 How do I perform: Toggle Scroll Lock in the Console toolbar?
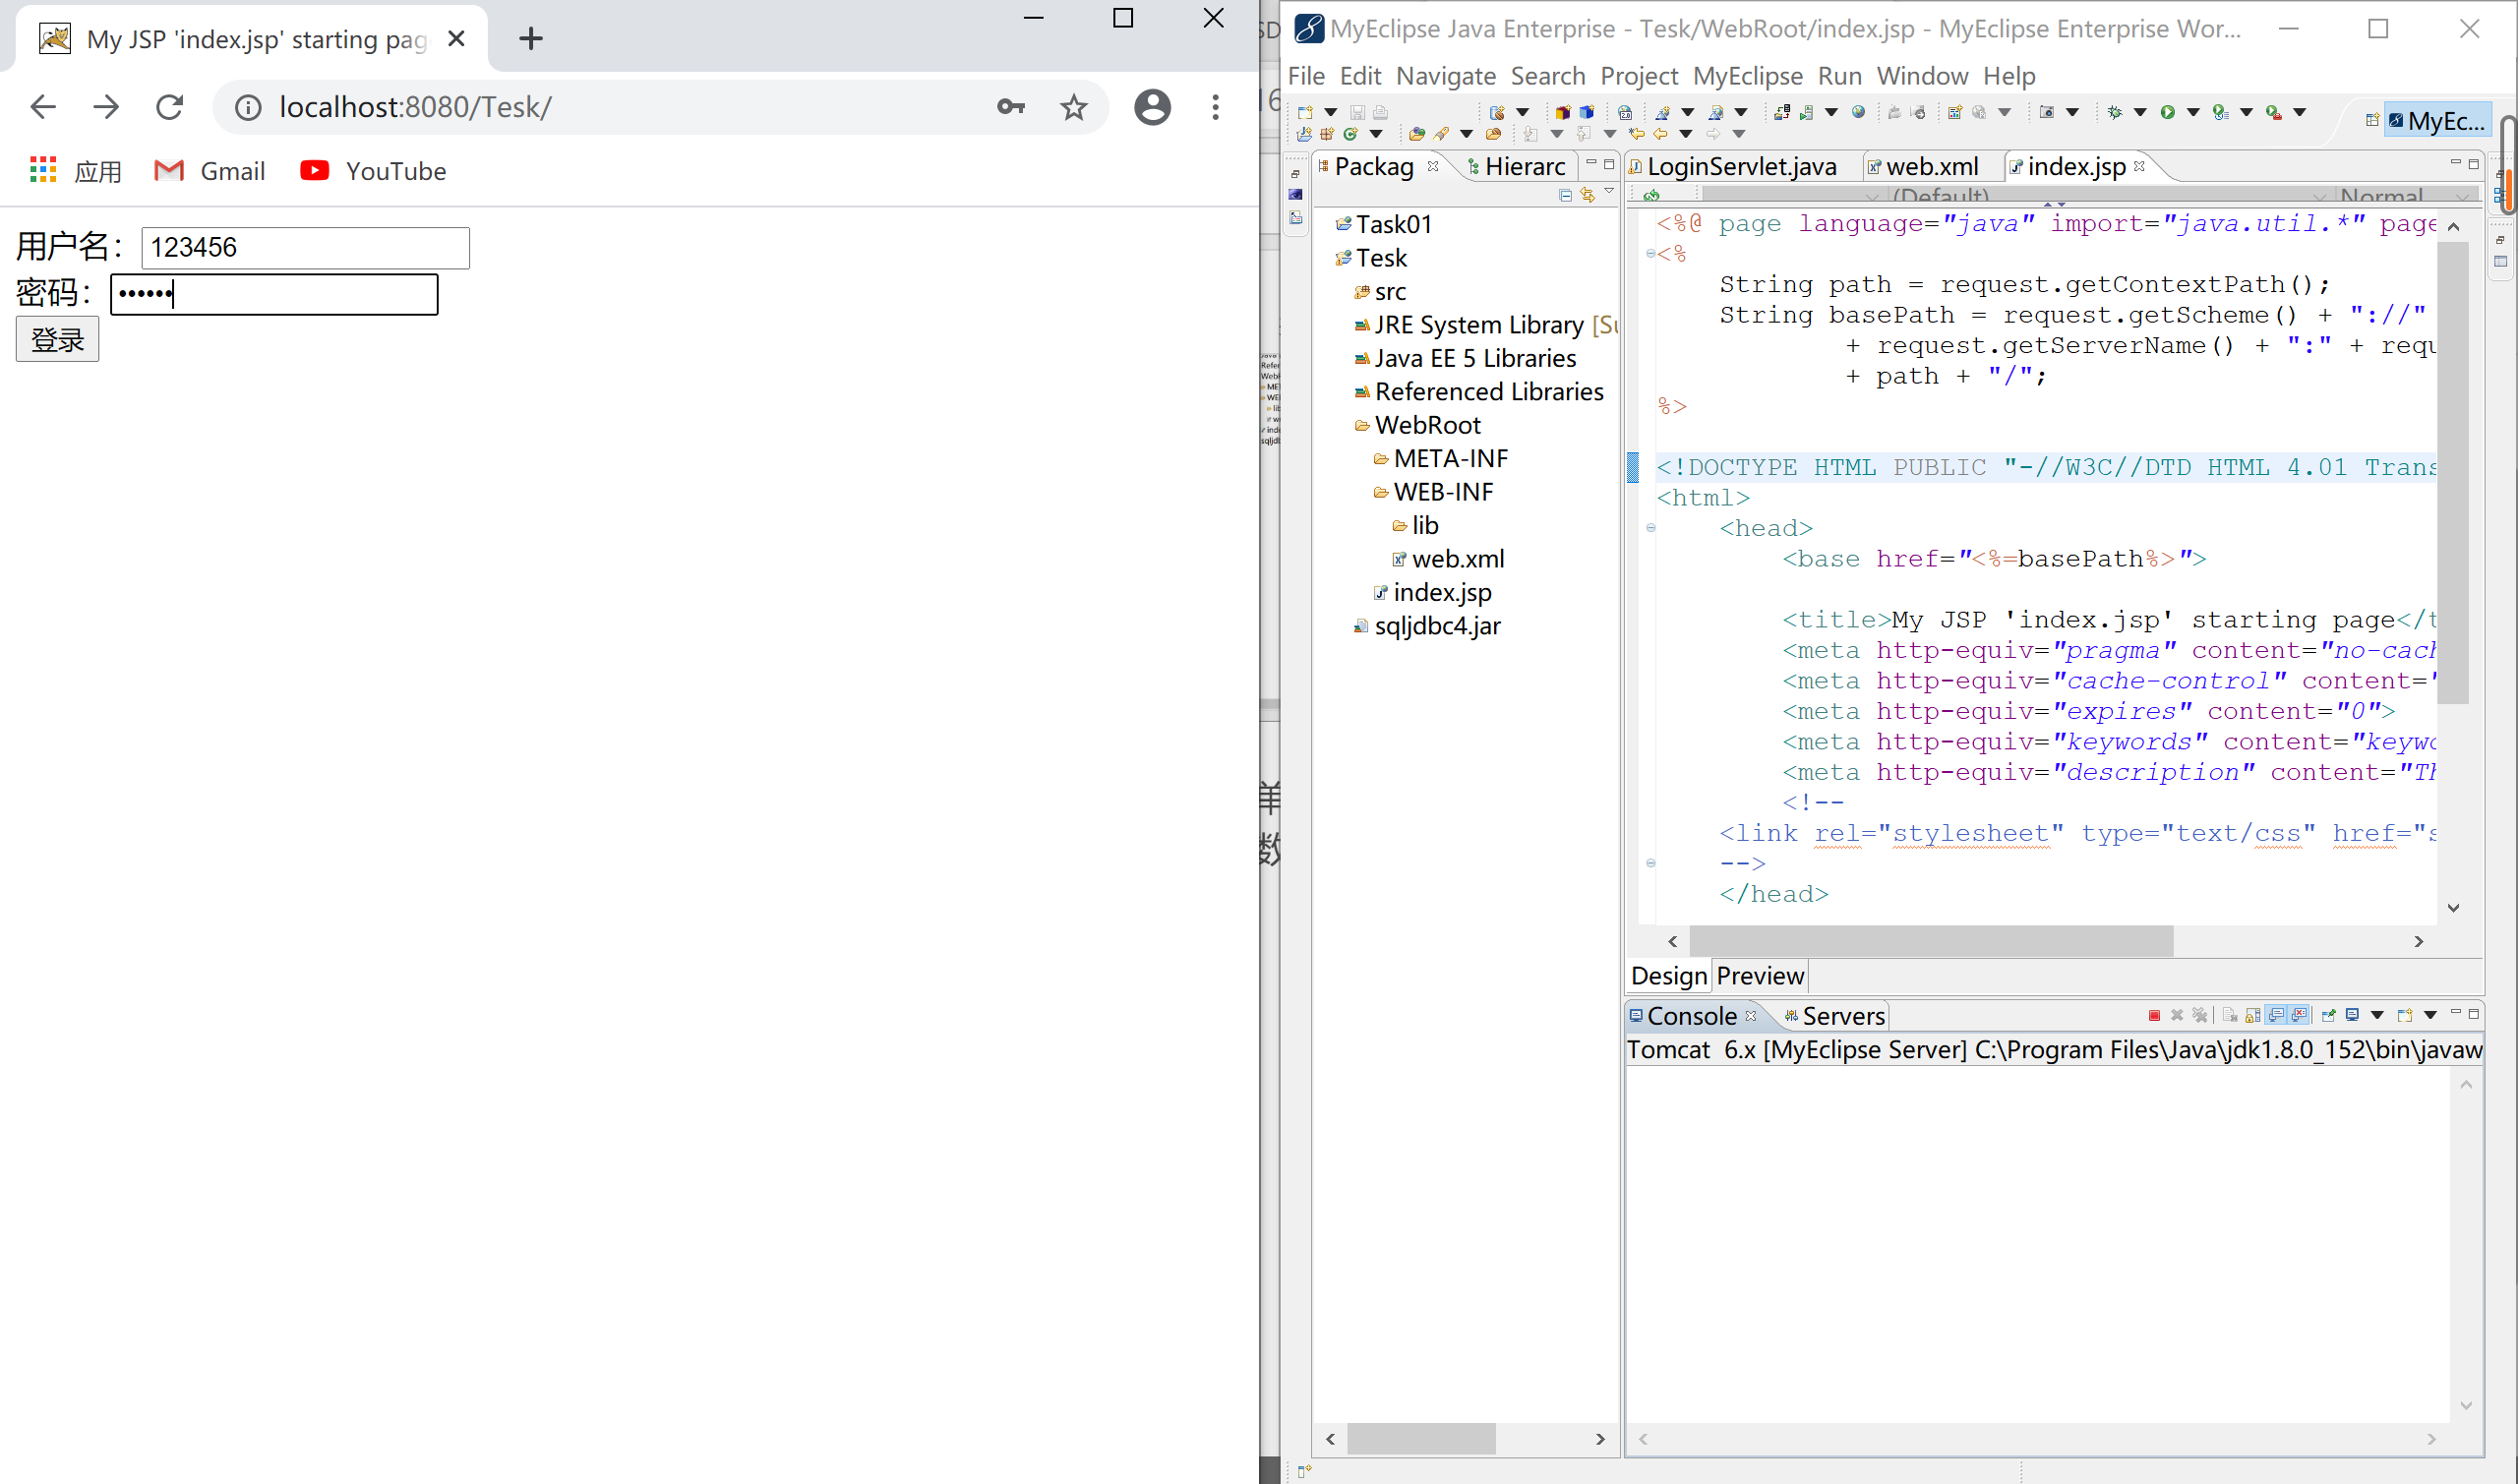(x=2253, y=1016)
